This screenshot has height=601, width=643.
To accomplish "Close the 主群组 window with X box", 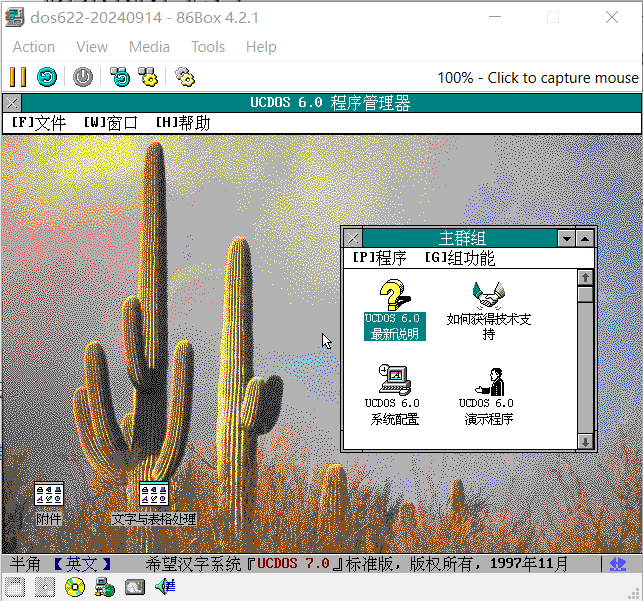I will click(353, 238).
